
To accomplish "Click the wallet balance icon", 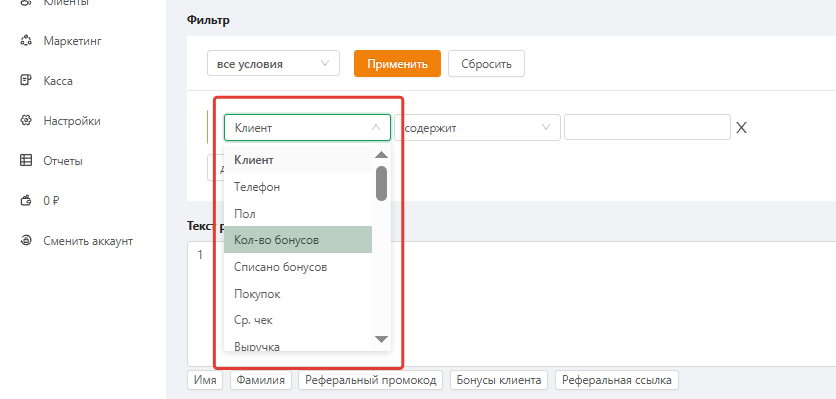I will point(26,201).
